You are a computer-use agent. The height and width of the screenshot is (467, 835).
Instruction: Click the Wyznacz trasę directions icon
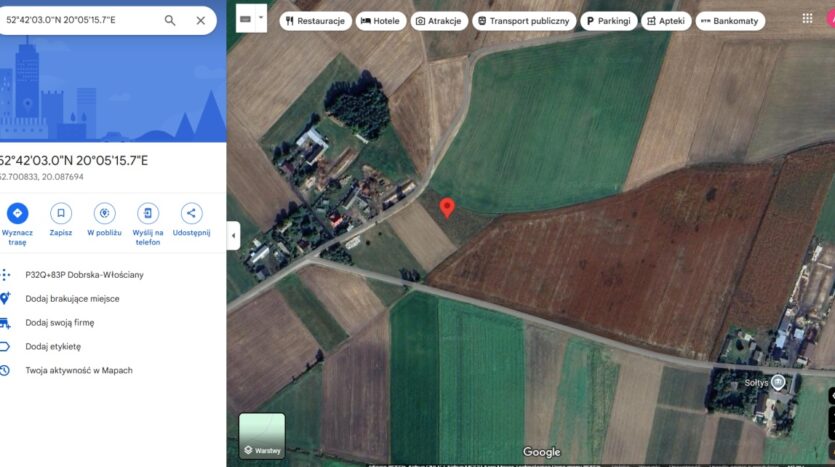(x=18, y=214)
